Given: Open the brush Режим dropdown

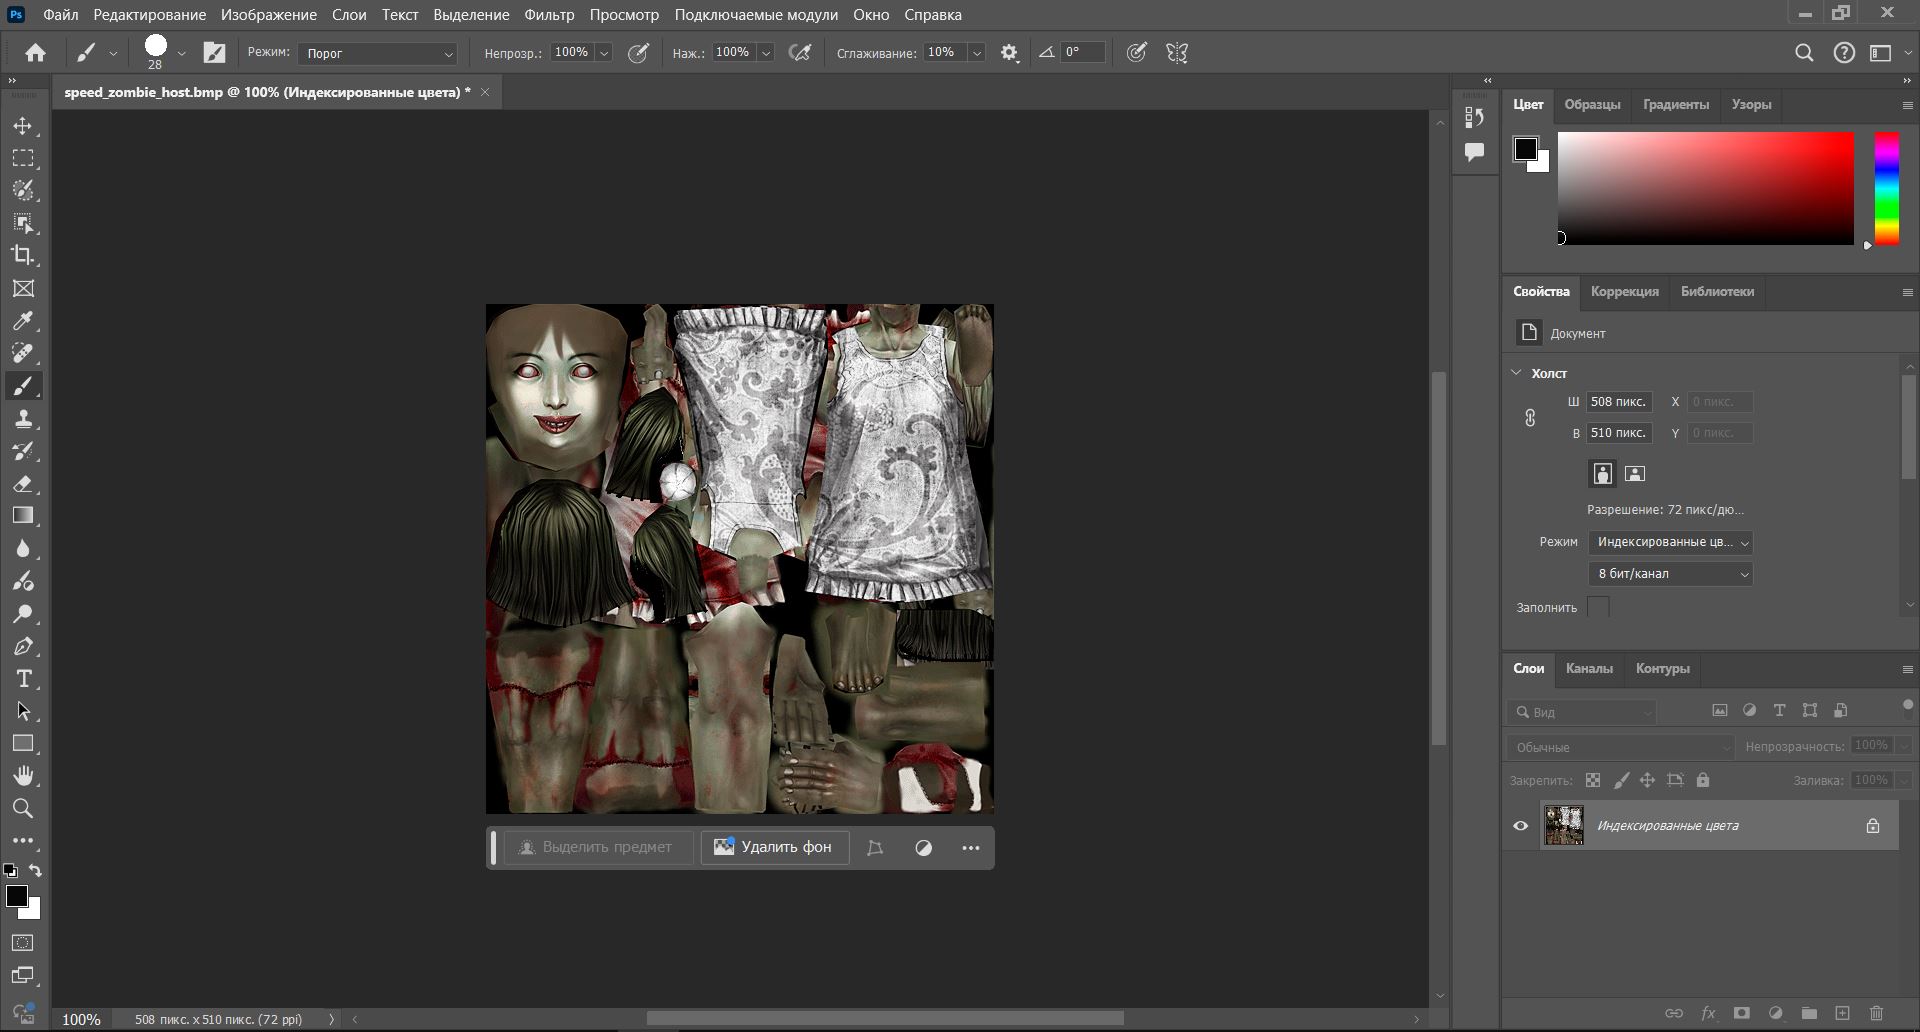Looking at the screenshot, I should tap(377, 53).
